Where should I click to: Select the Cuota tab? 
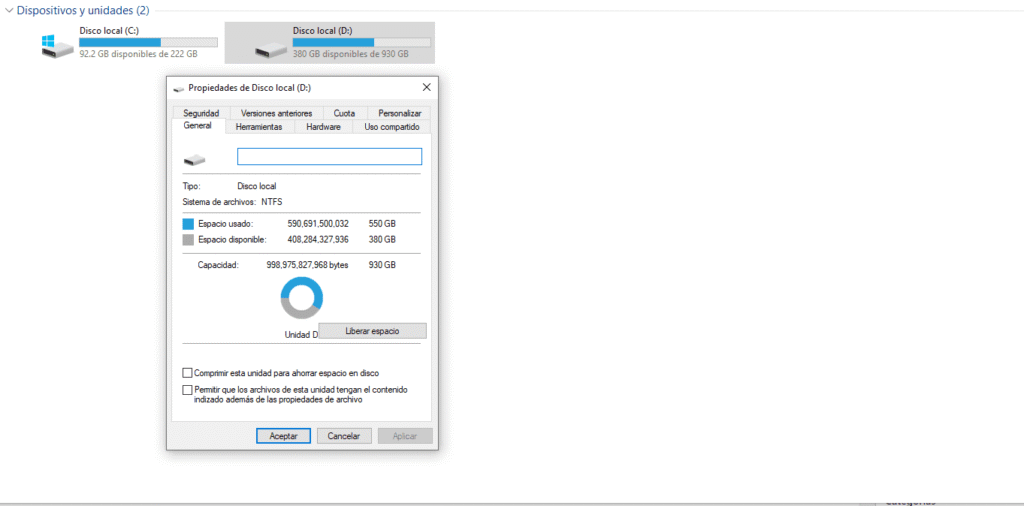344,113
